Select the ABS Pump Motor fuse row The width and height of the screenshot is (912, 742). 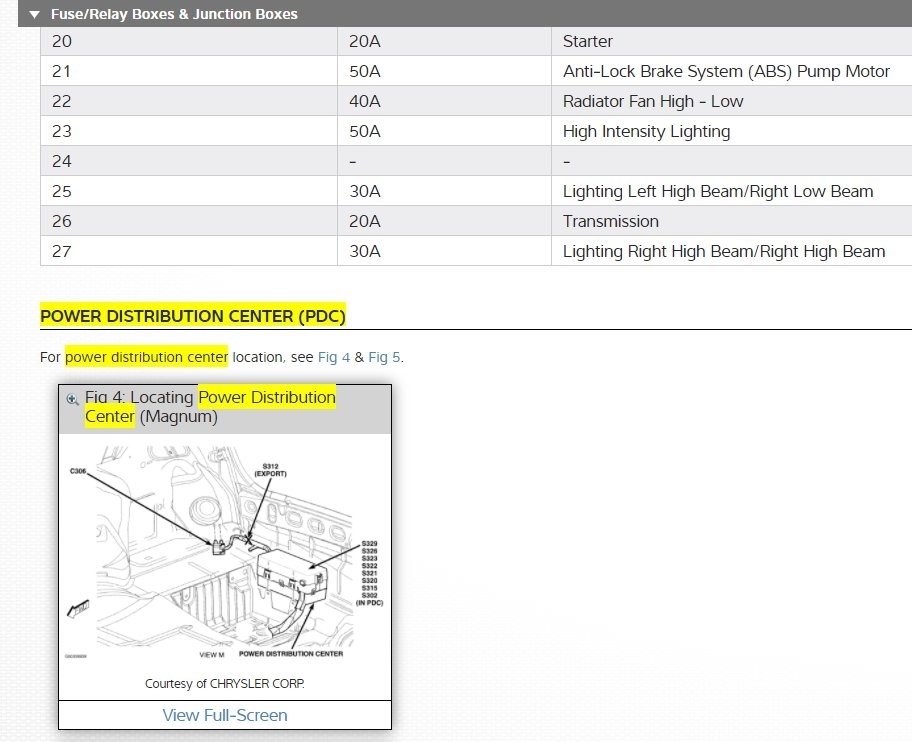tap(476, 71)
